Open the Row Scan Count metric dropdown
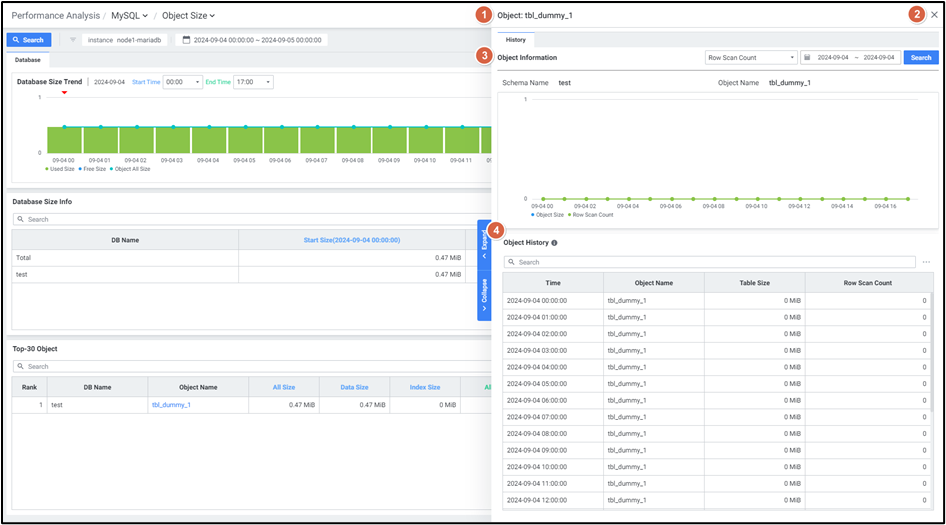The height and width of the screenshot is (525, 946). (750, 58)
